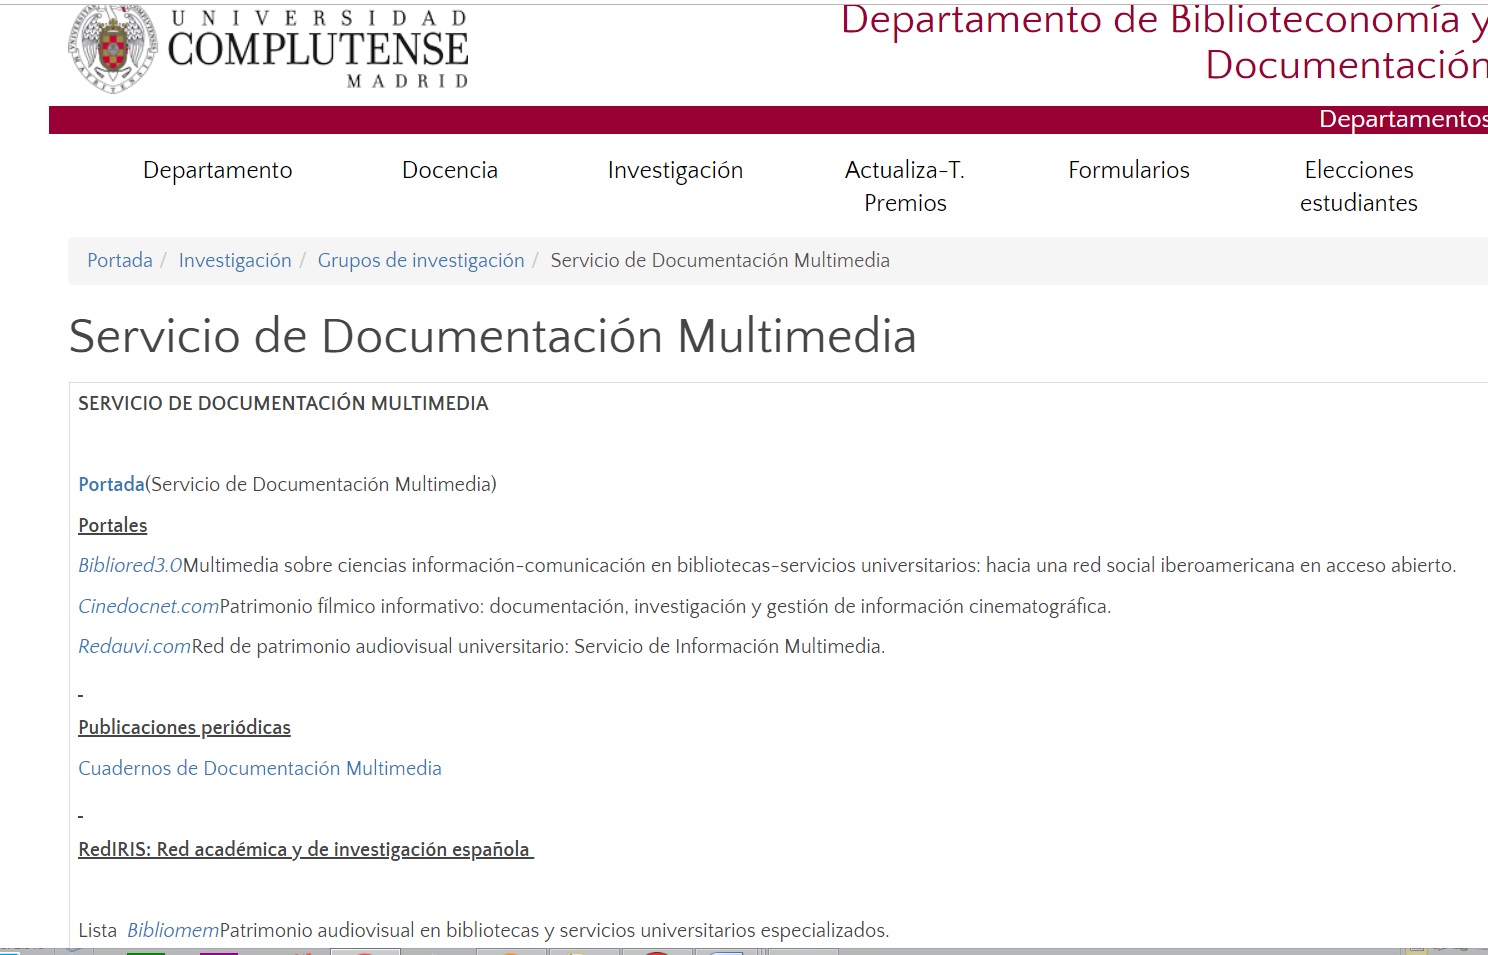The height and width of the screenshot is (955, 1488).
Task: Open Elecciones estudiantes menu item
Action: pos(1359,186)
